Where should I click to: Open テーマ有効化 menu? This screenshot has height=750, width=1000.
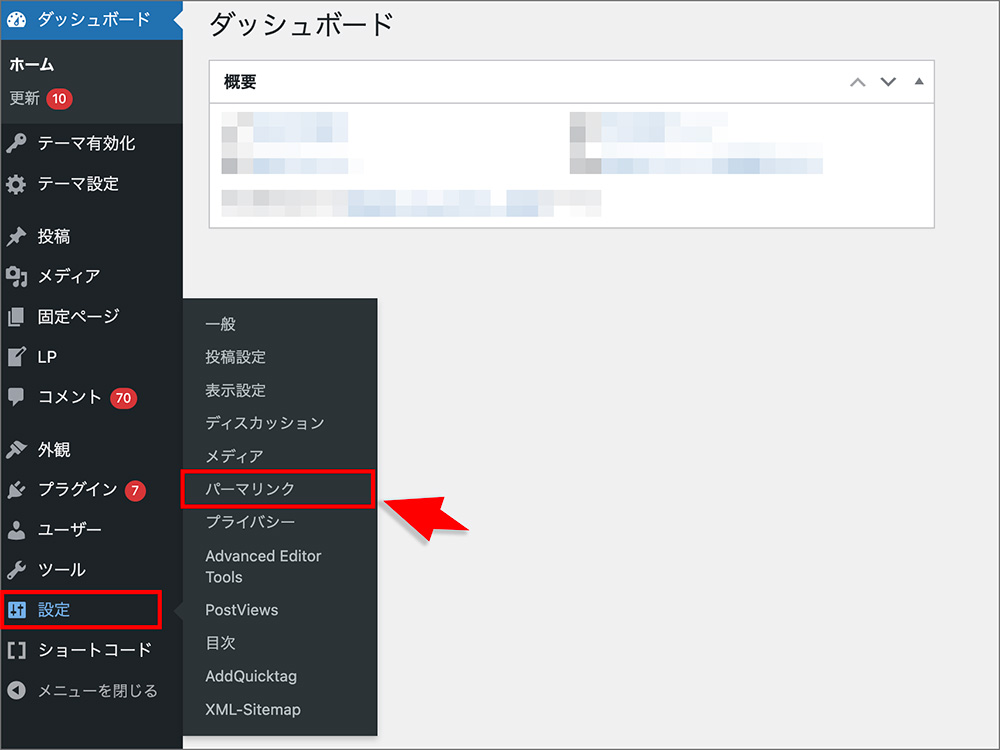(87, 143)
